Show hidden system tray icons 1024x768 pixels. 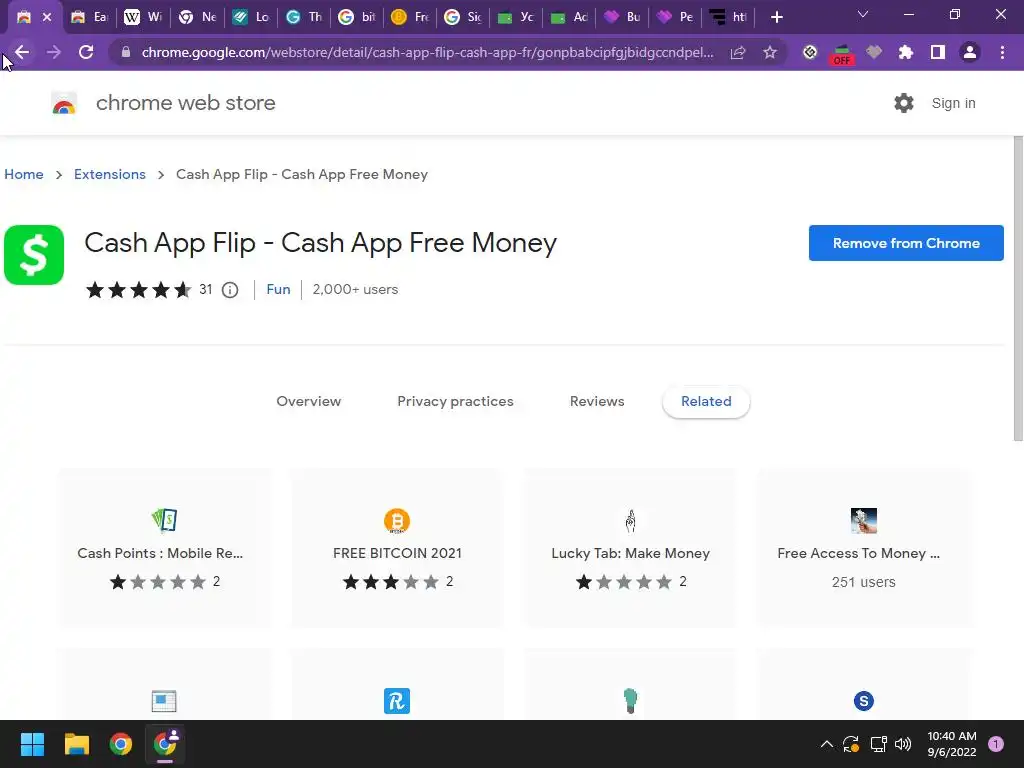827,744
